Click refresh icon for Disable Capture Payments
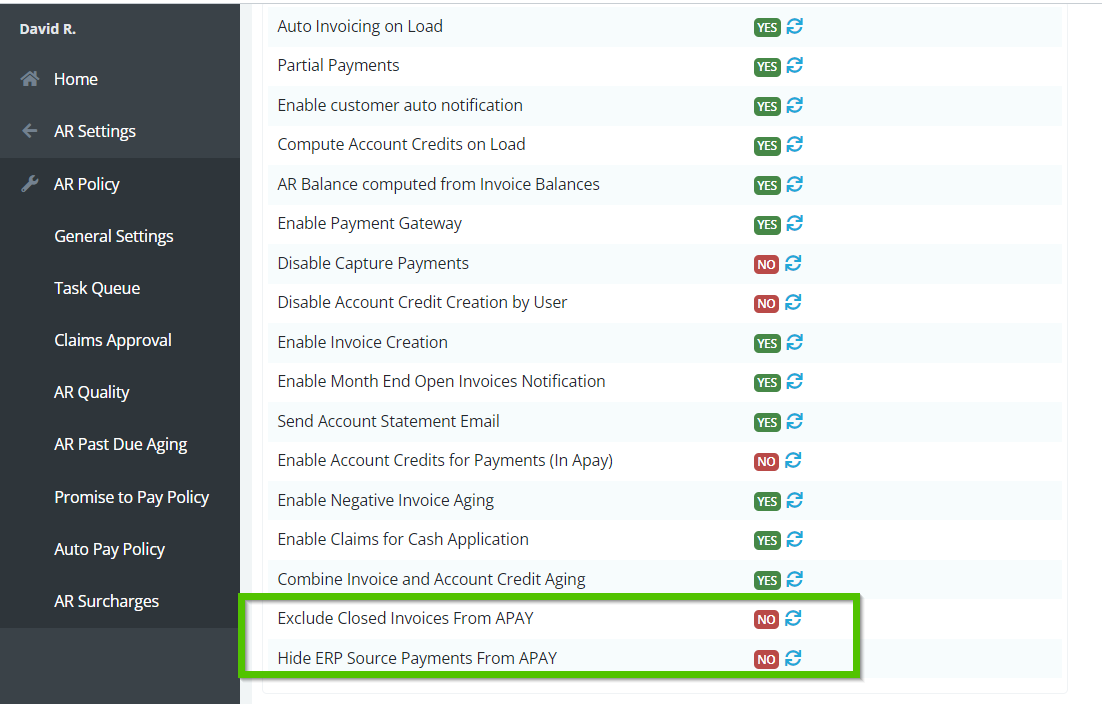The width and height of the screenshot is (1102, 704). [x=793, y=263]
